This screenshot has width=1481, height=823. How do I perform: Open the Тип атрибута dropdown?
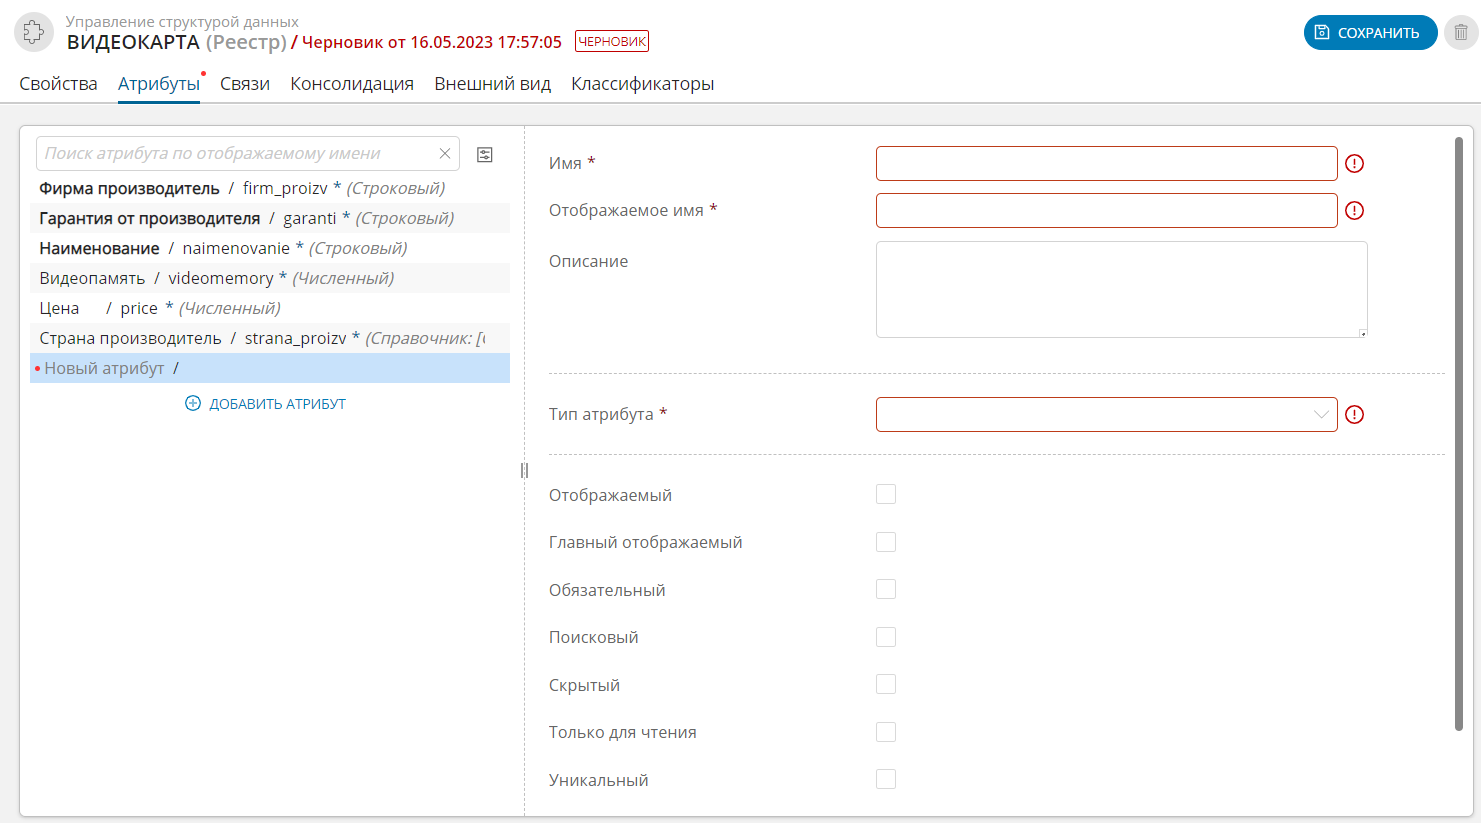[x=1106, y=415]
